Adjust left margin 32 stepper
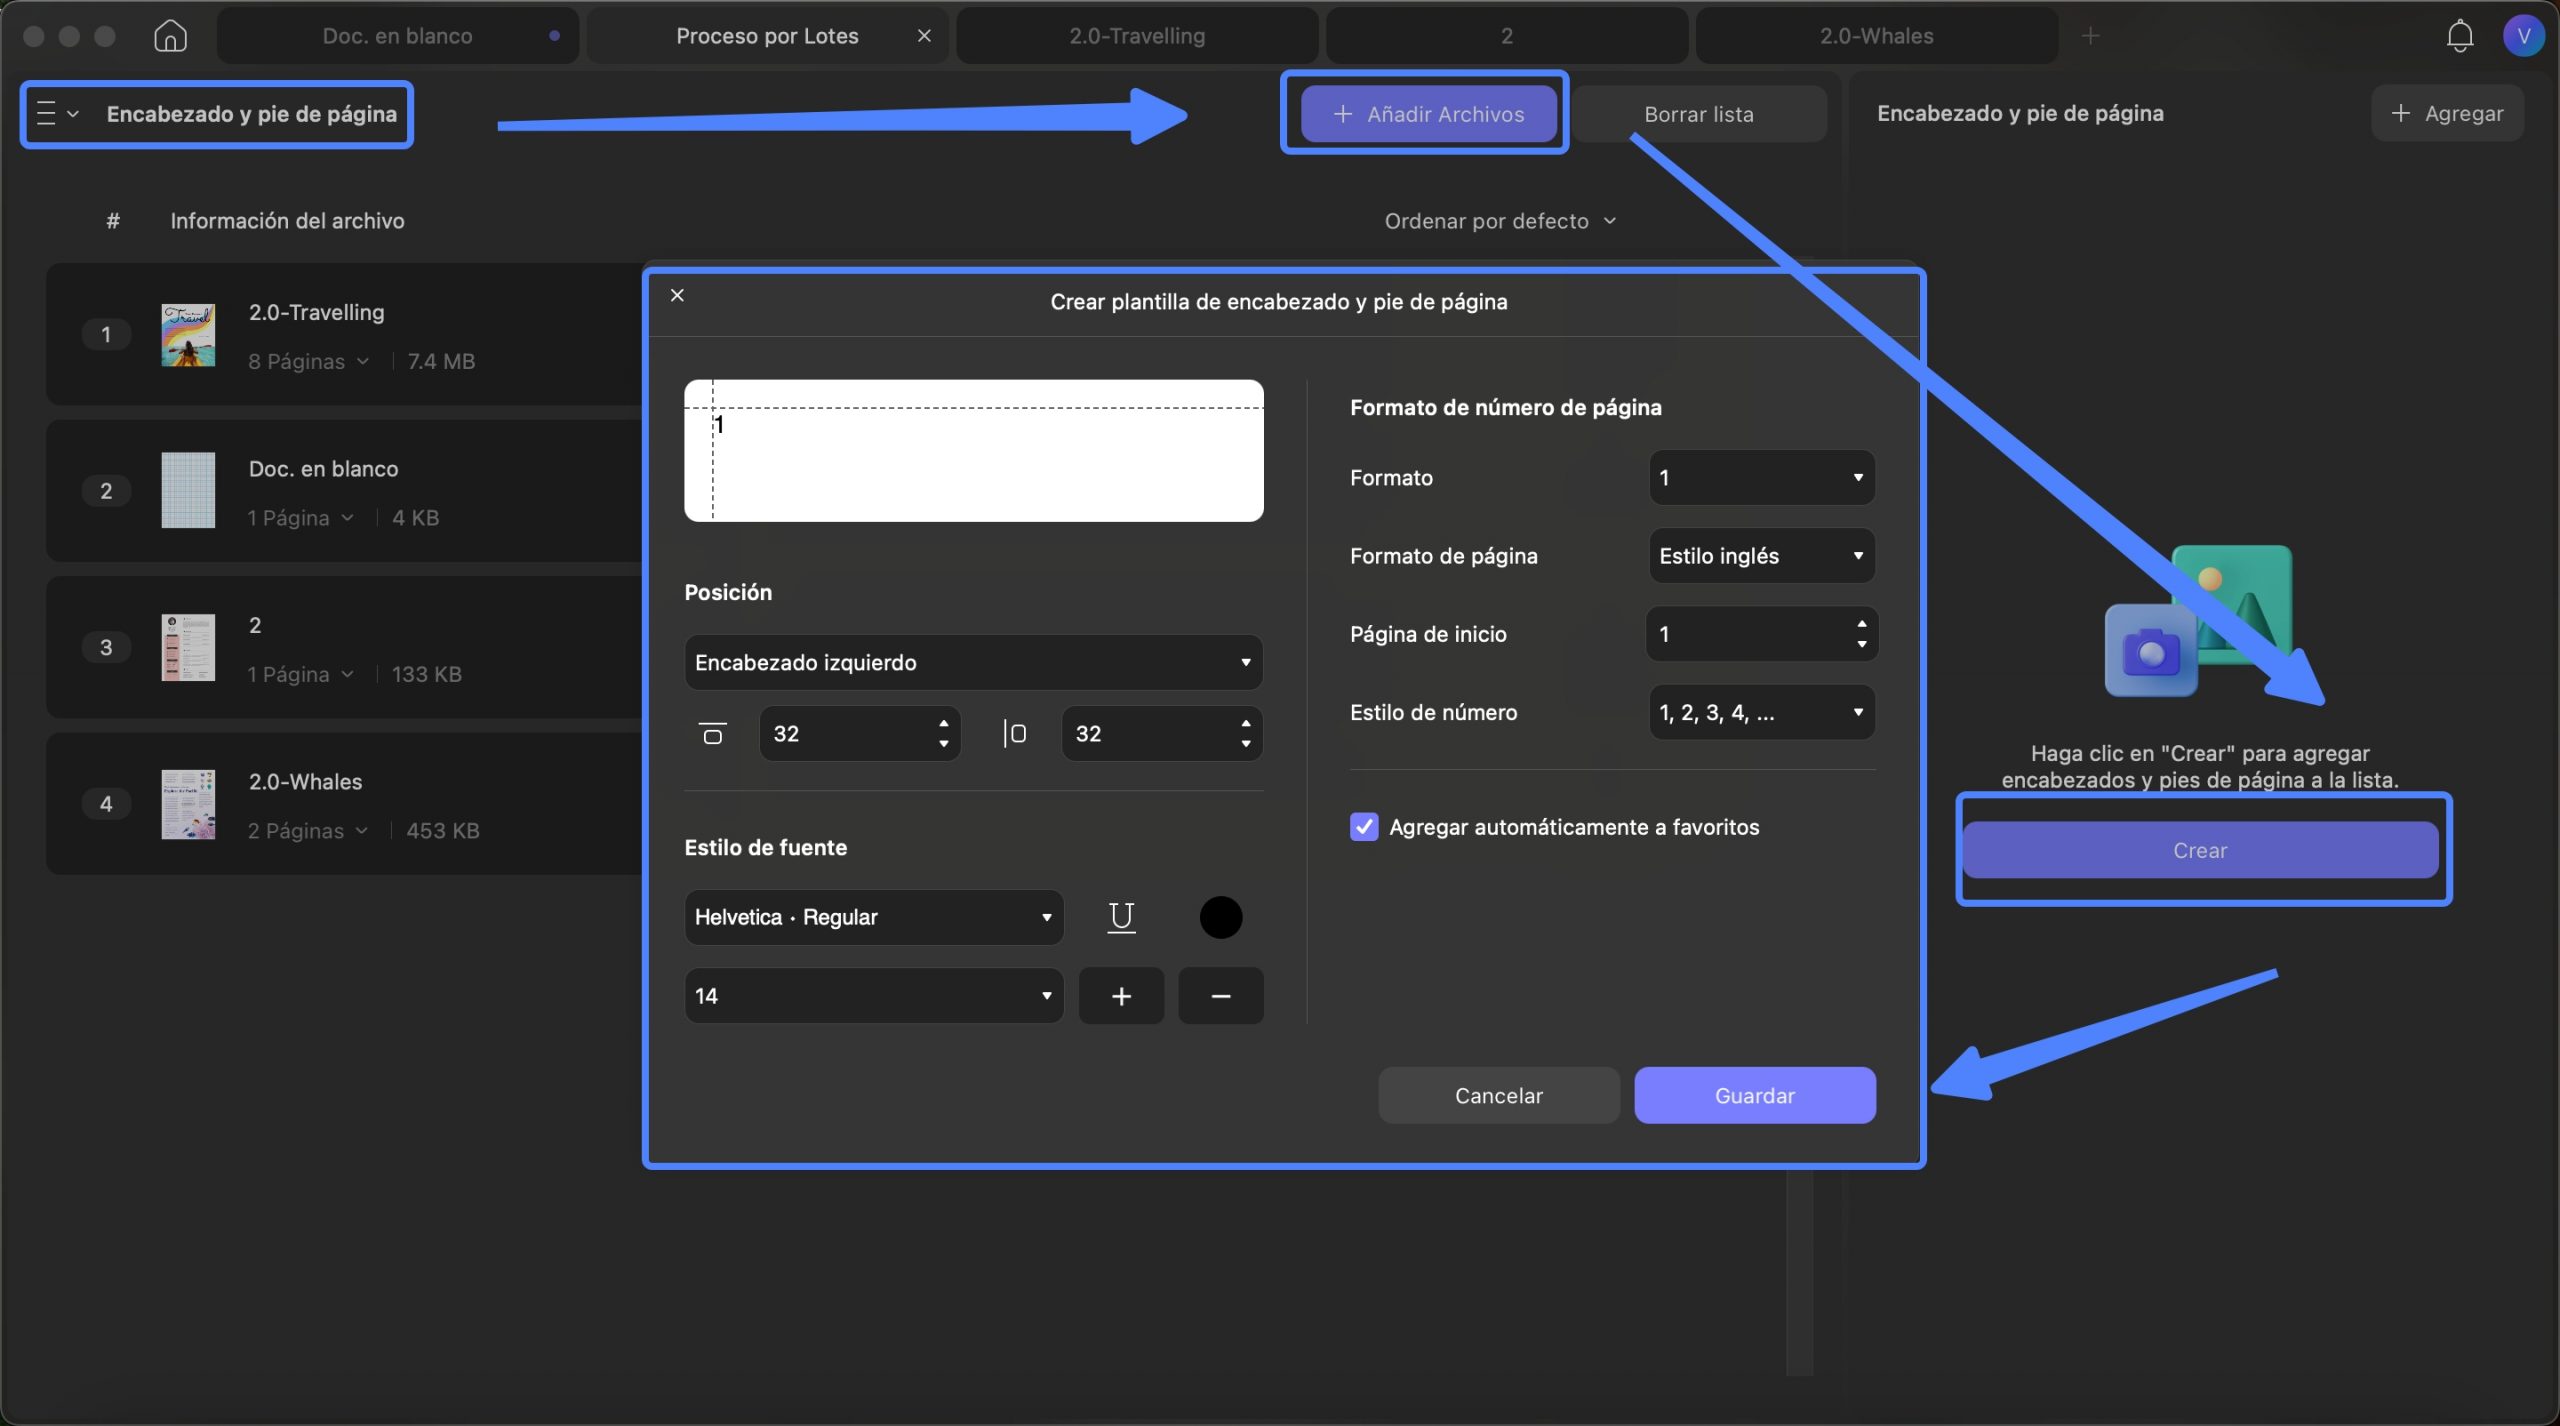The image size is (2560, 1426). coord(1245,733)
